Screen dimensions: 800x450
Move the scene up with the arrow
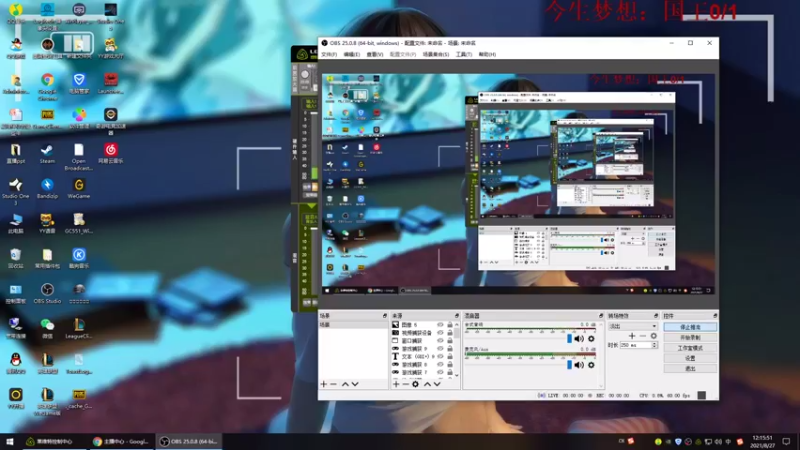(x=345, y=384)
